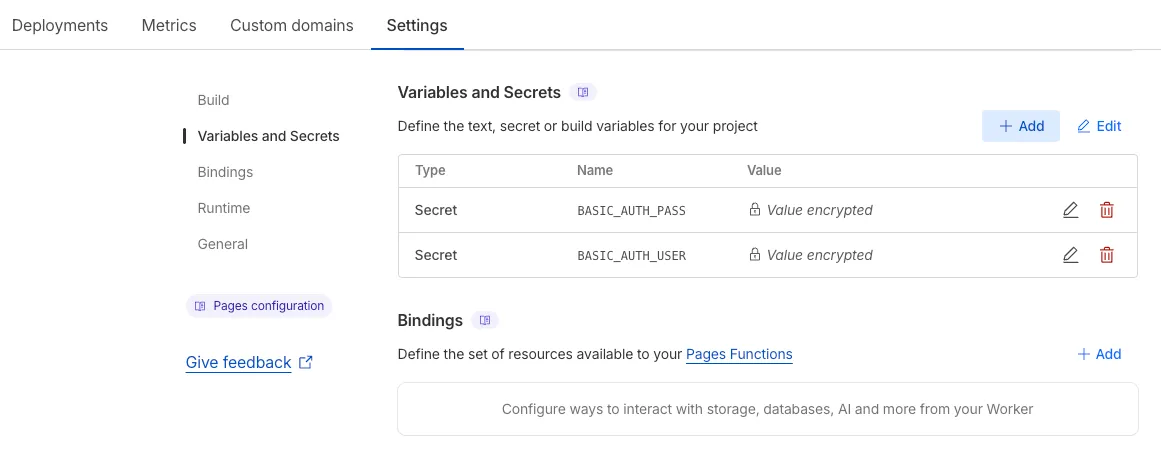
Task: Switch to the Metrics tab
Action: click(169, 25)
